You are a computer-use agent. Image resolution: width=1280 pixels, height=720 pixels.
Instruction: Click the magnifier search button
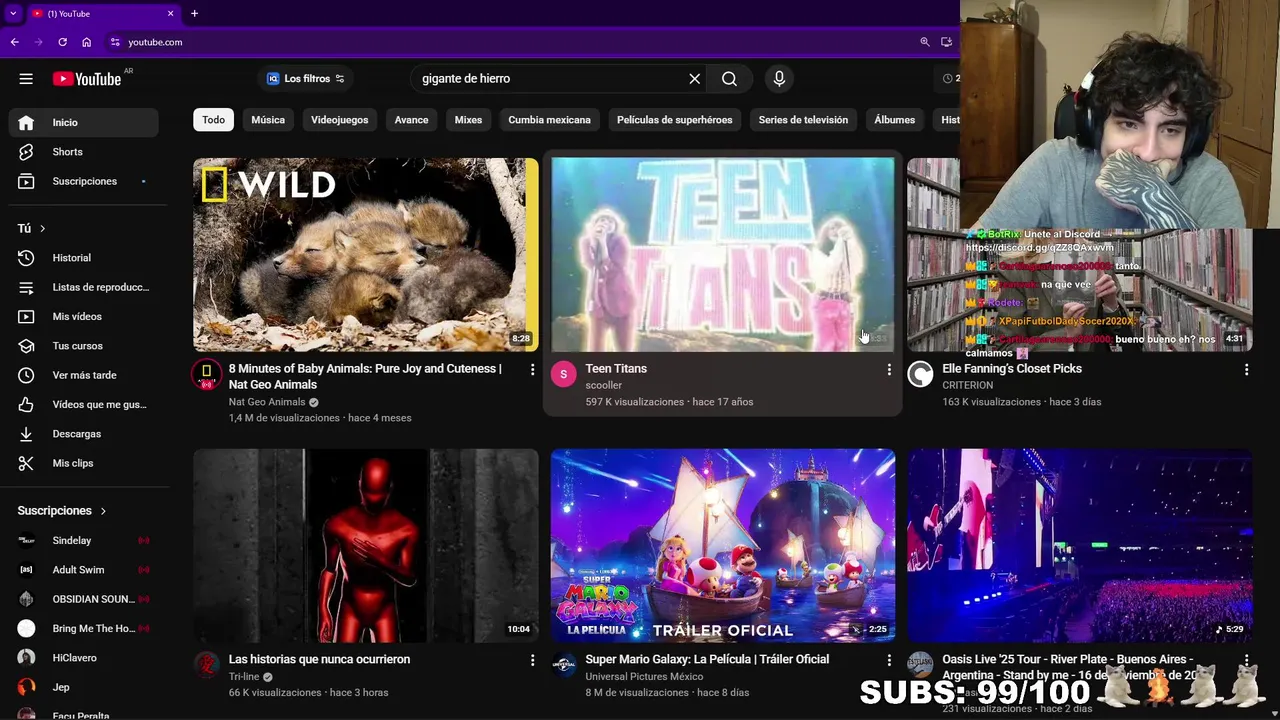tap(729, 79)
